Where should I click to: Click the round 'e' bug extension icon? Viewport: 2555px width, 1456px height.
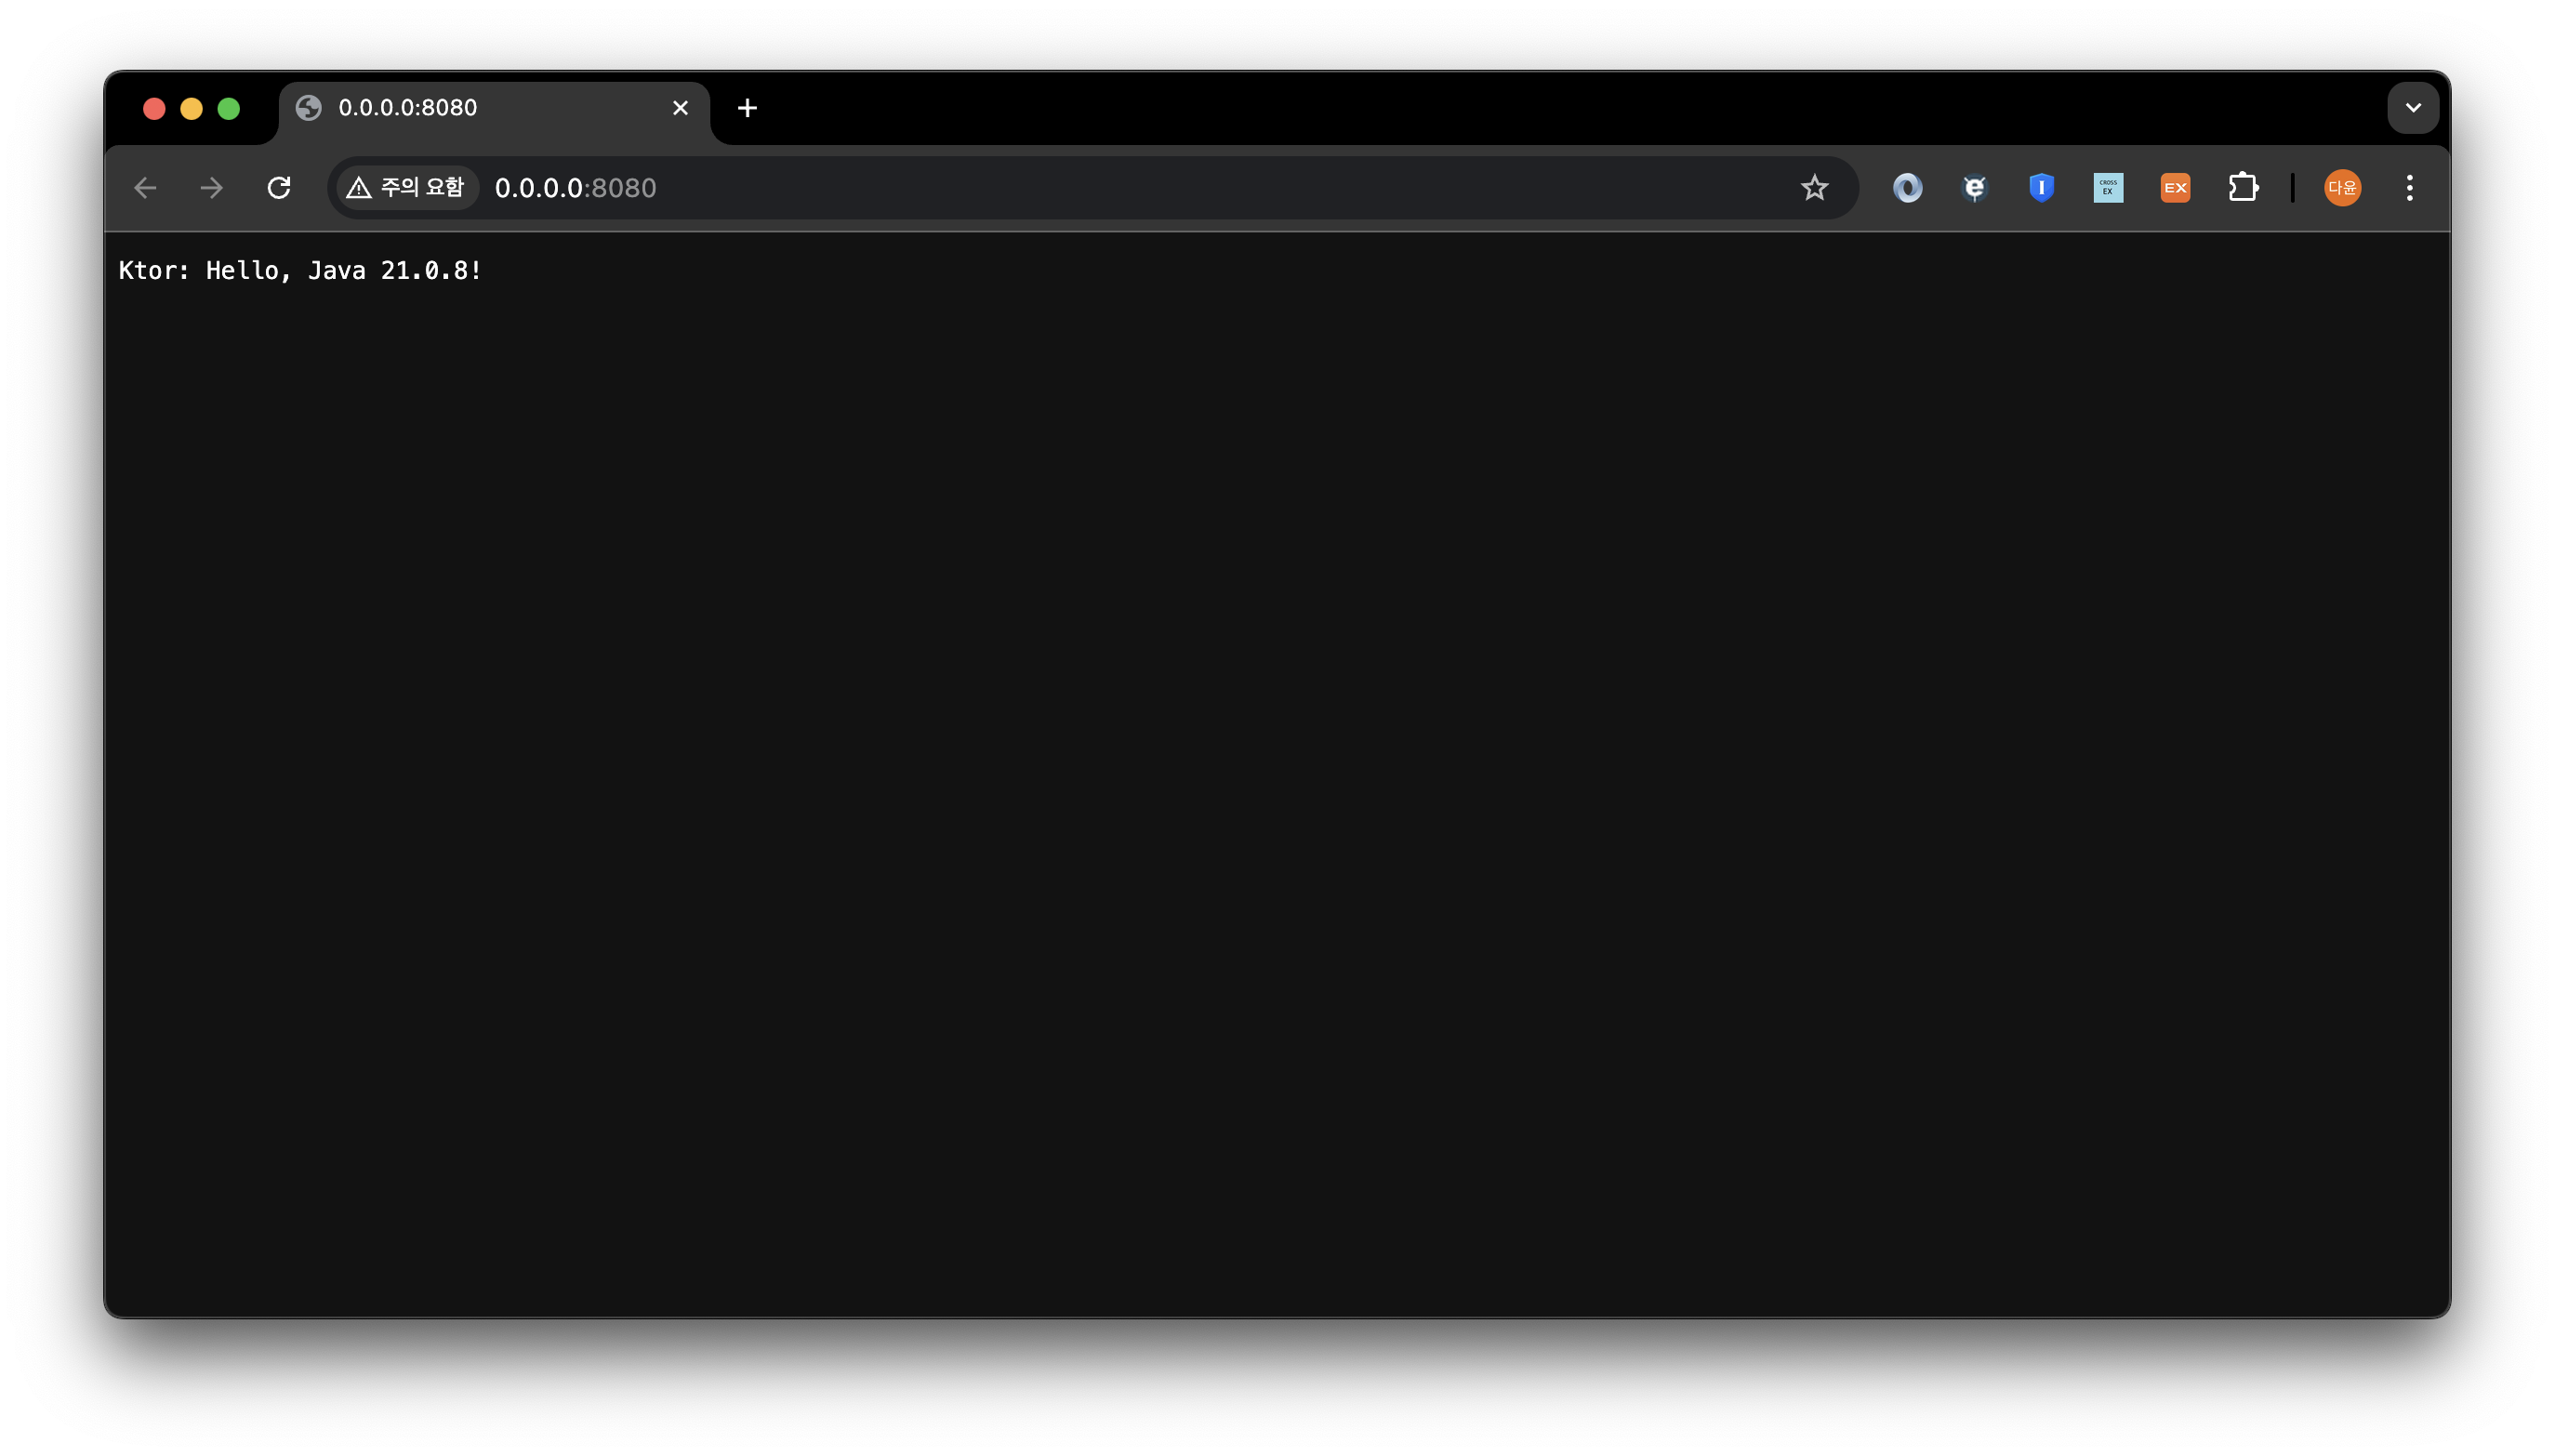1974,188
